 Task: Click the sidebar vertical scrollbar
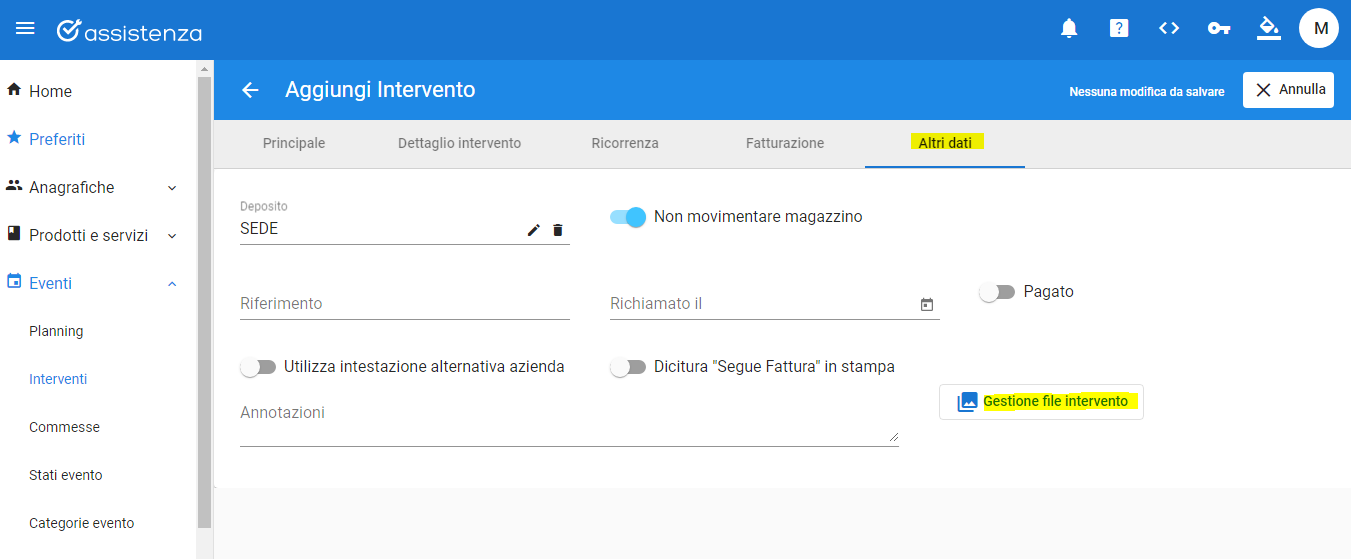point(204,300)
